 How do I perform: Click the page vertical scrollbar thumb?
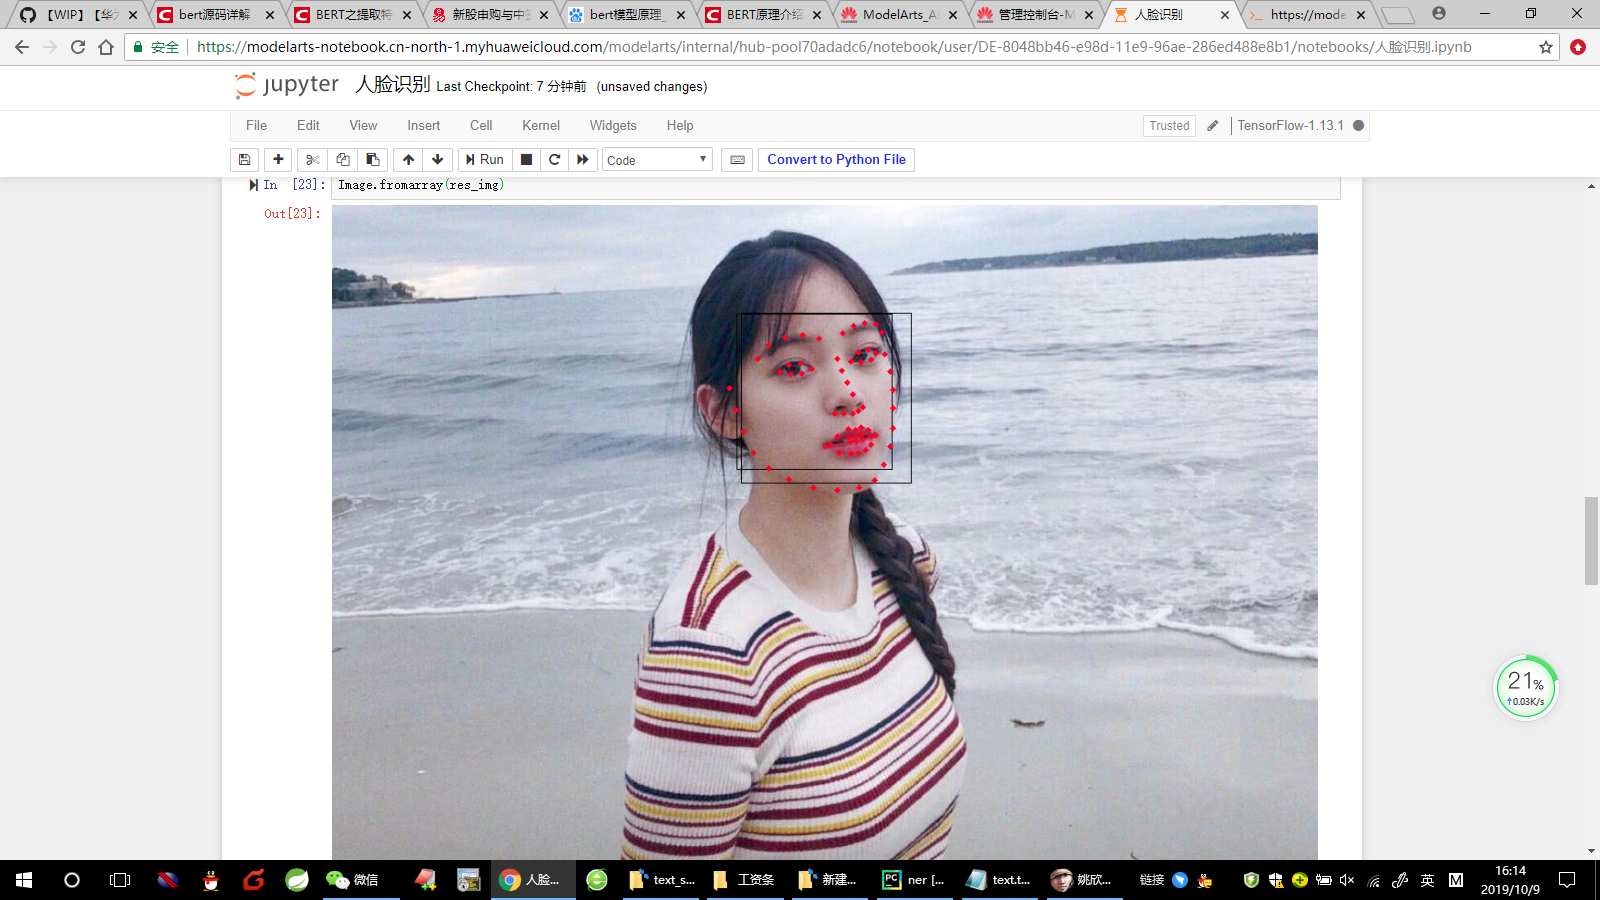[1591, 540]
